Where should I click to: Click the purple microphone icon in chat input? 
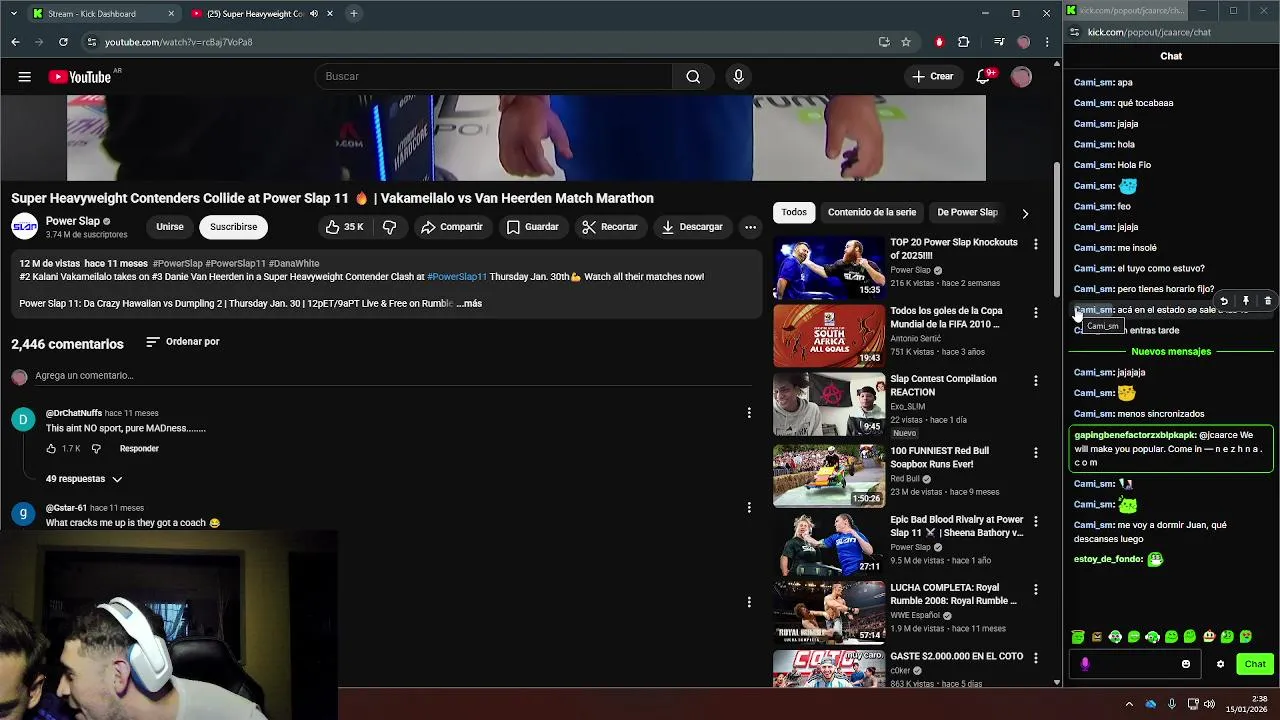coord(1085,664)
